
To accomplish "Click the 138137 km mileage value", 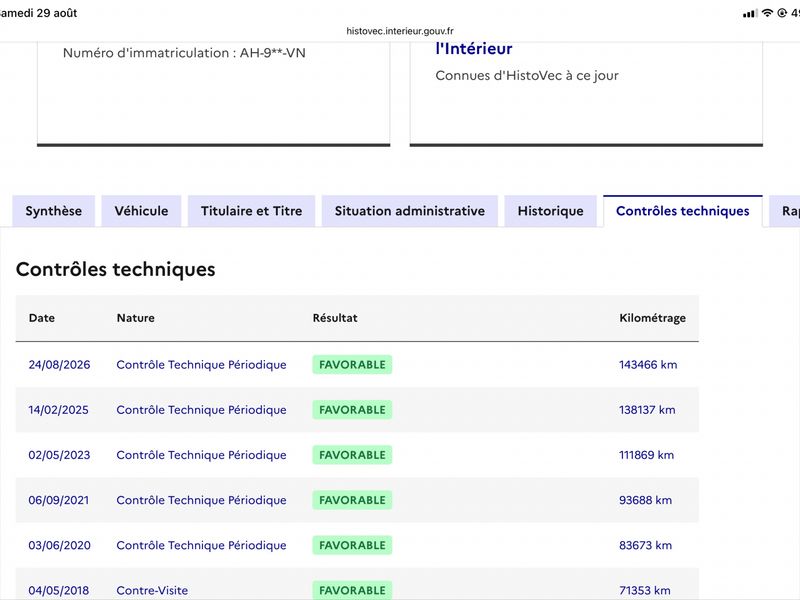I will (647, 410).
